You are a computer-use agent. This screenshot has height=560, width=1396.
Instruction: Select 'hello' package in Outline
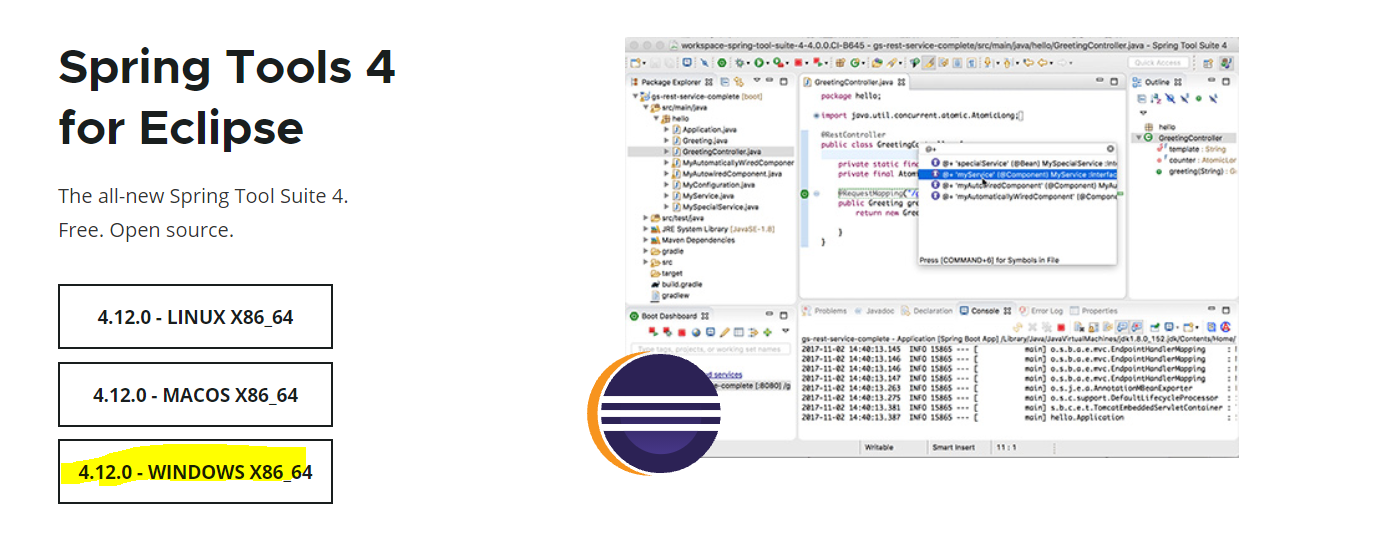(x=1160, y=127)
